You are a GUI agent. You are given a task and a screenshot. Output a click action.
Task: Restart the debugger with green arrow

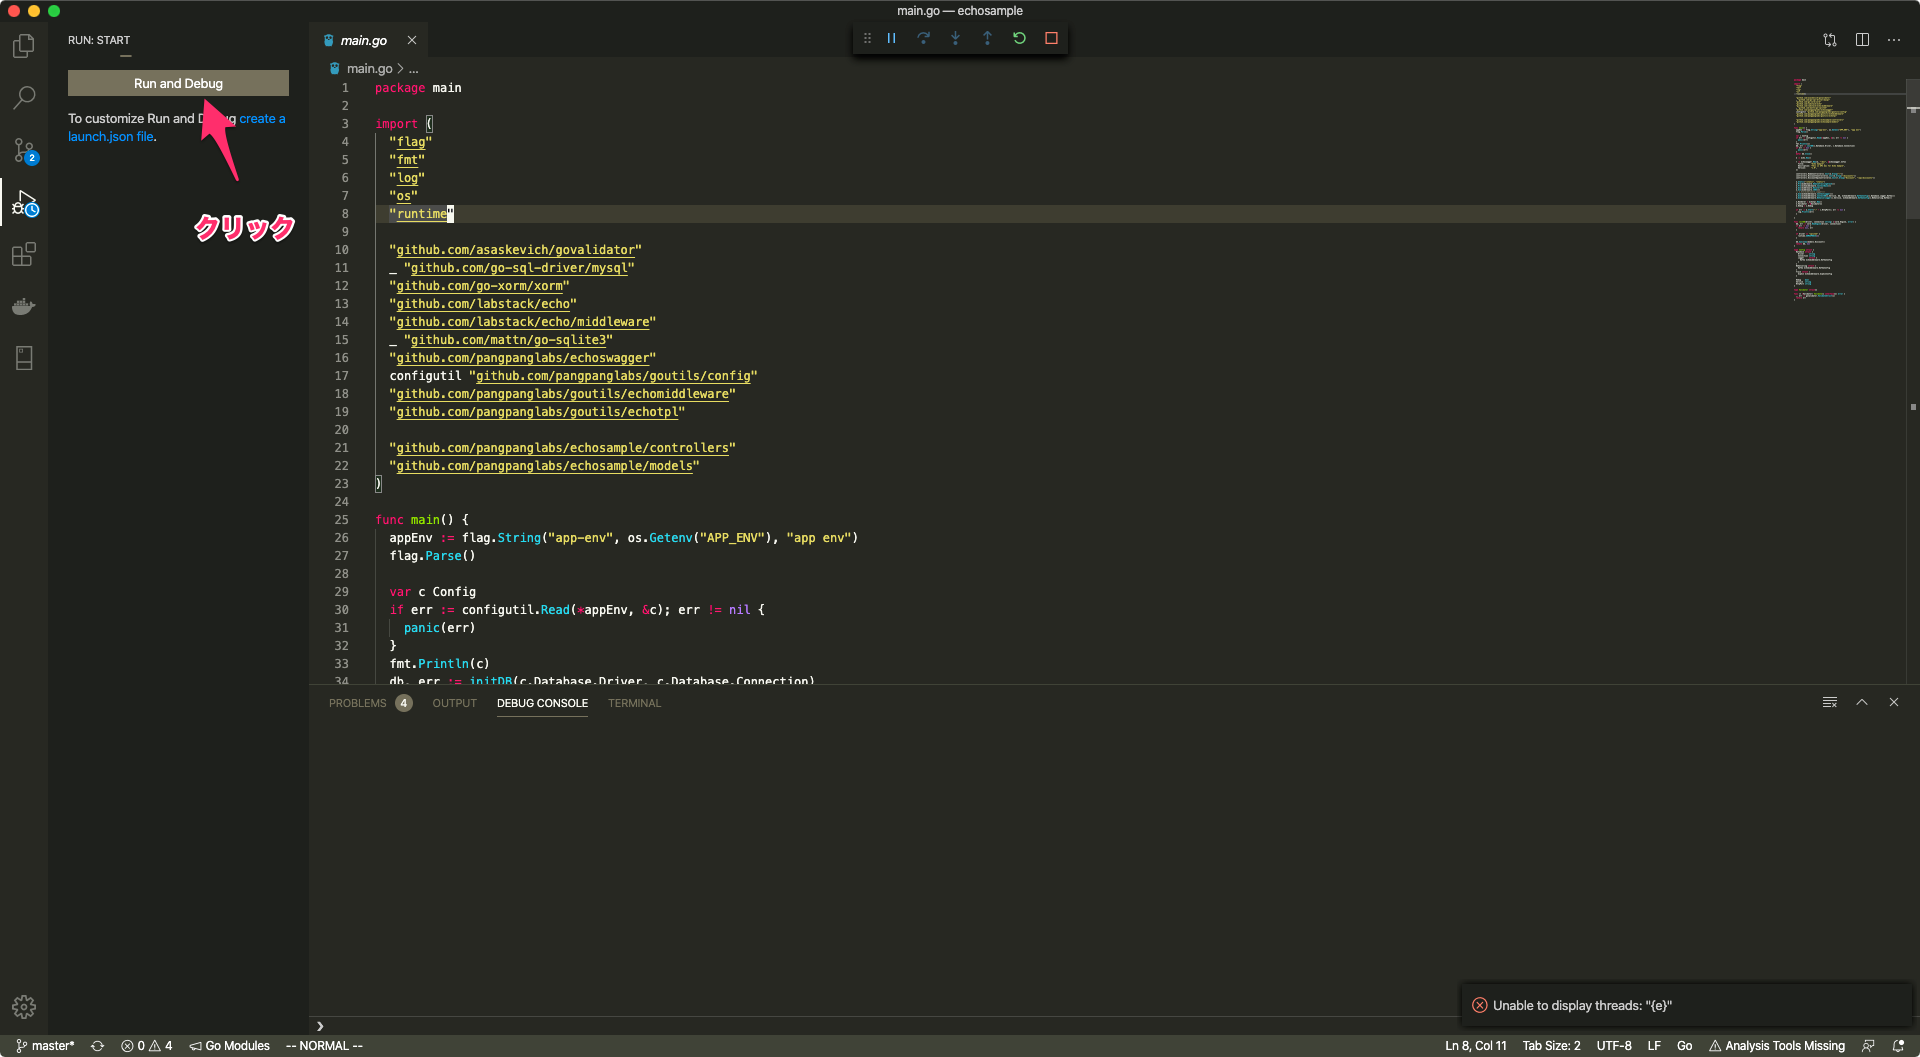tap(1019, 38)
